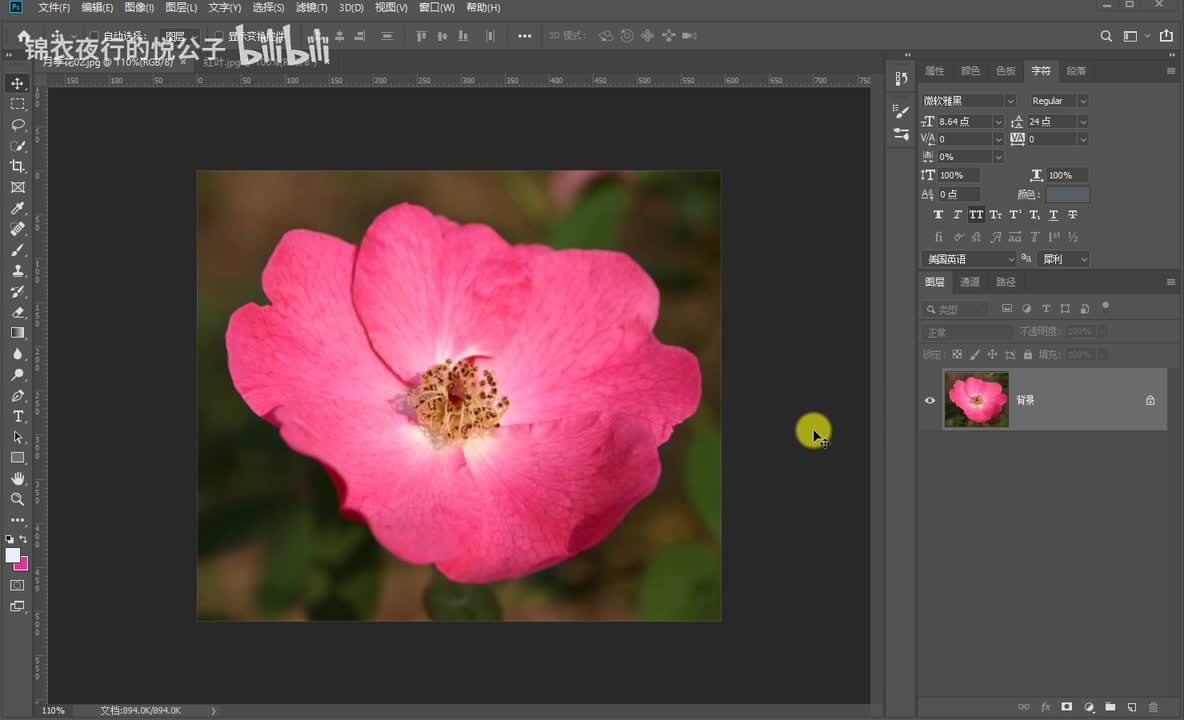Select the Crop tool
The height and width of the screenshot is (720, 1184).
click(17, 166)
